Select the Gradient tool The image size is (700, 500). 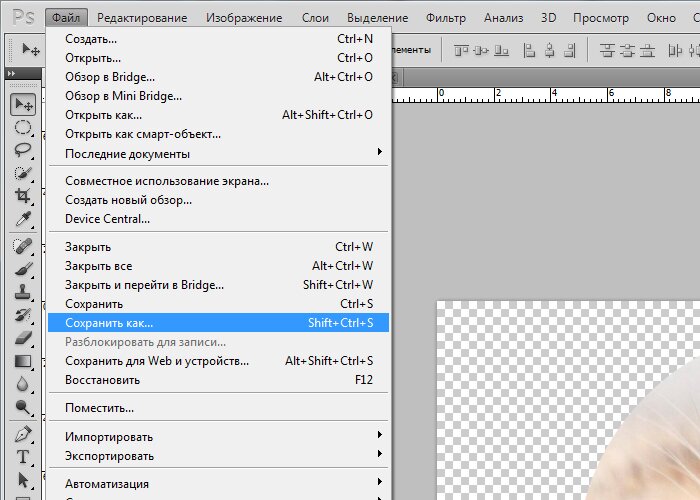(23, 361)
